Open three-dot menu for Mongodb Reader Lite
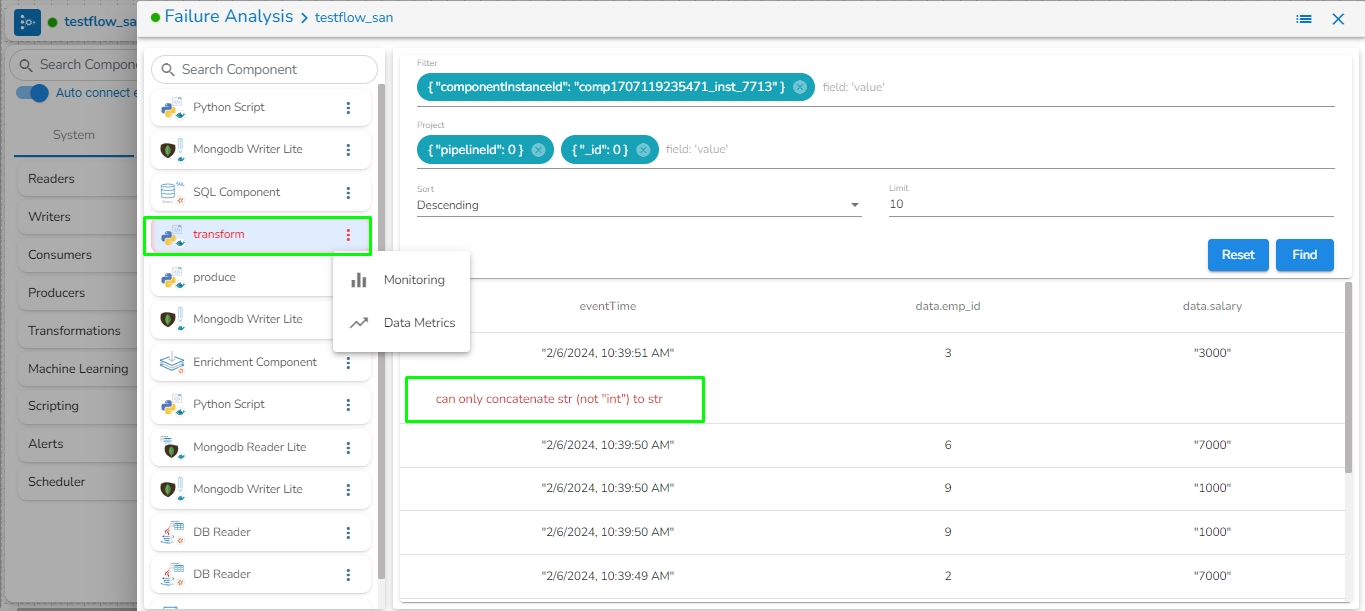The height and width of the screenshot is (611, 1365). (348, 447)
